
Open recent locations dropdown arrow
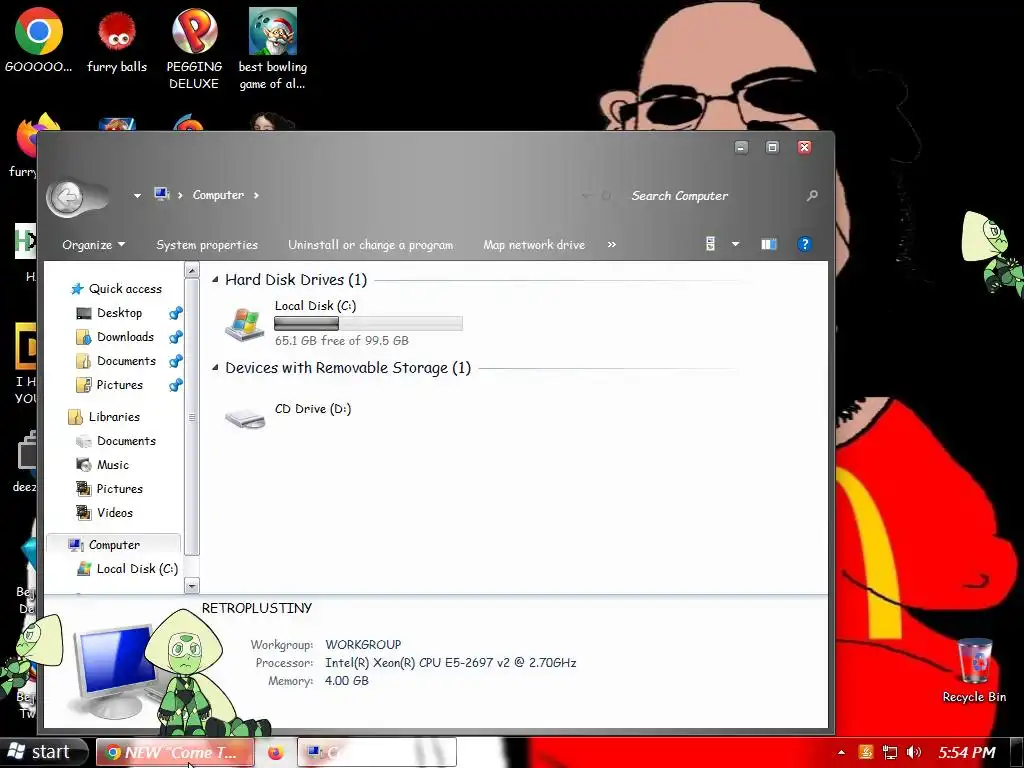click(137, 195)
